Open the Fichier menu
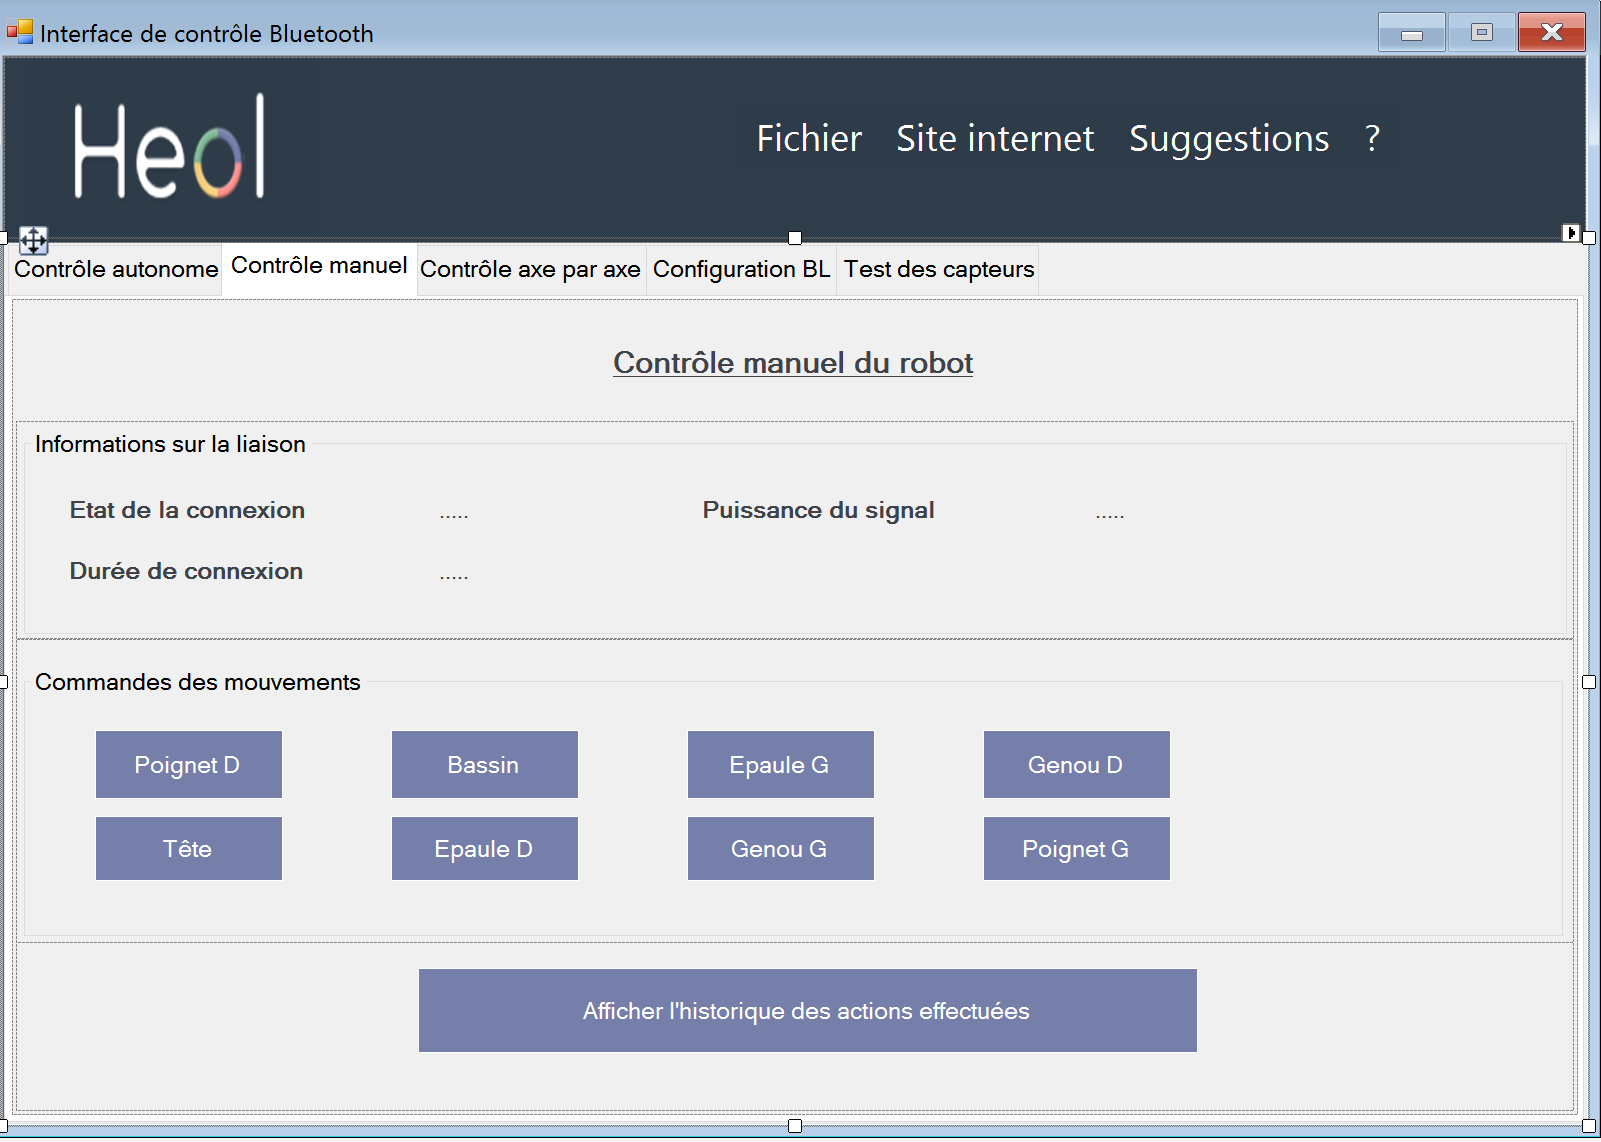Screen dimensions: 1601x1142 tap(809, 138)
